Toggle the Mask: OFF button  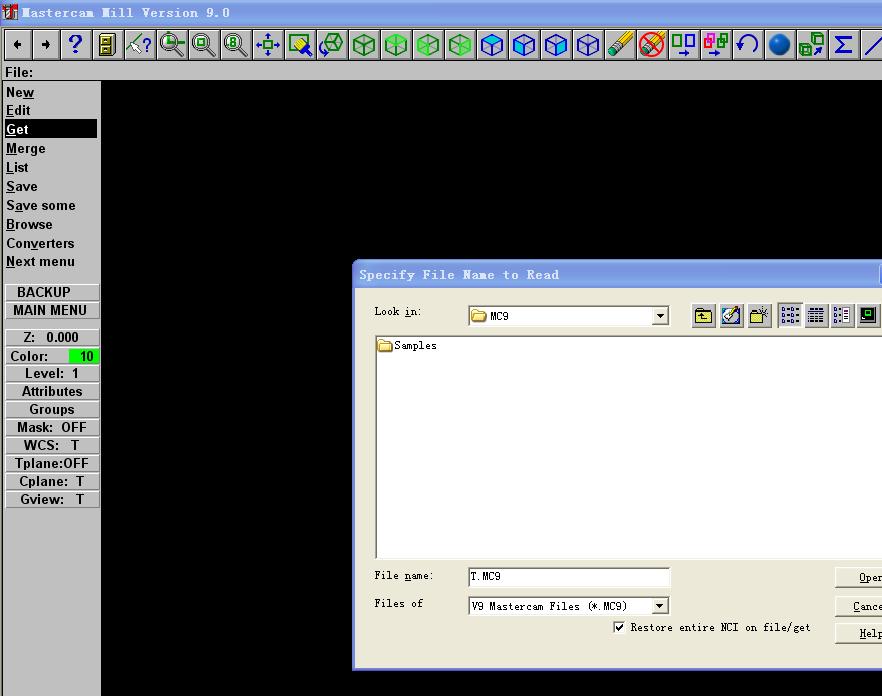coord(52,427)
